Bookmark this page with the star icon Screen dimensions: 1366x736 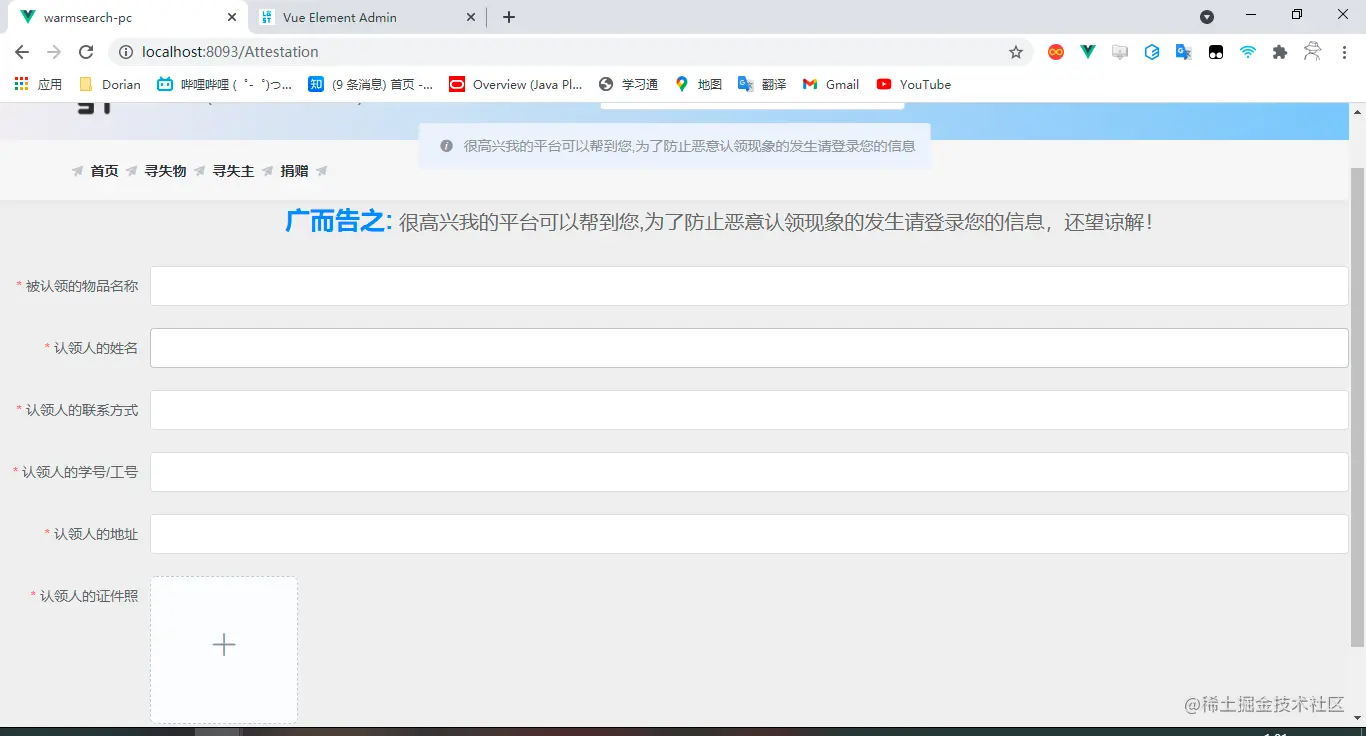(x=1016, y=52)
